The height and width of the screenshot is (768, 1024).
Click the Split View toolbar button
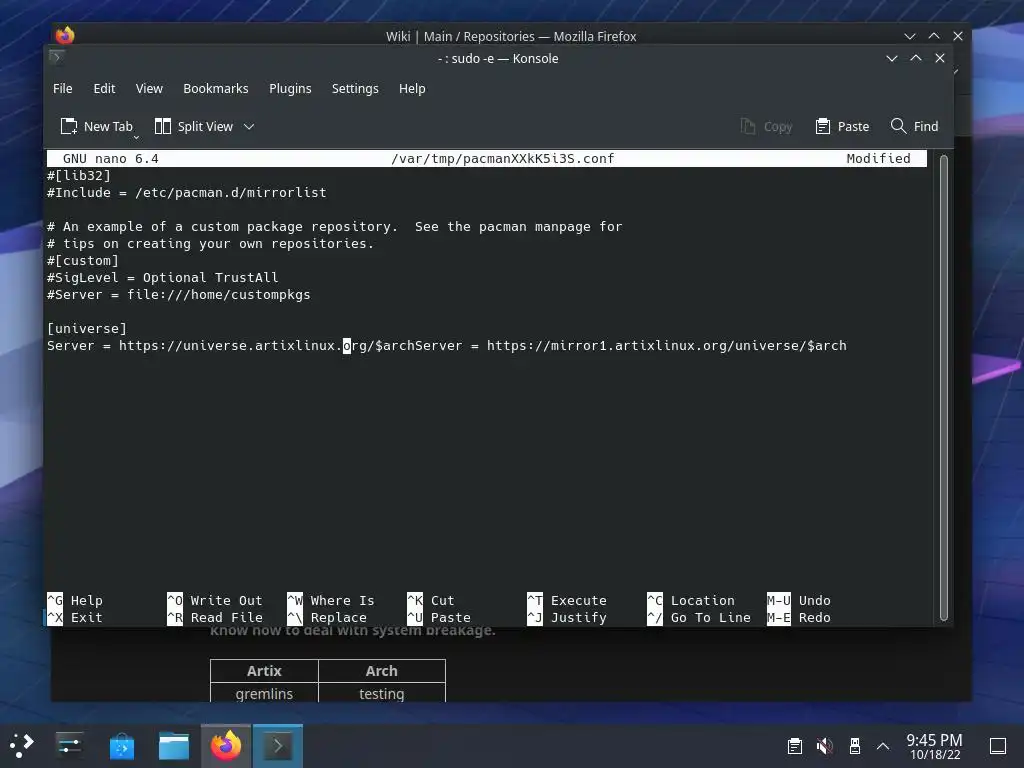(194, 126)
